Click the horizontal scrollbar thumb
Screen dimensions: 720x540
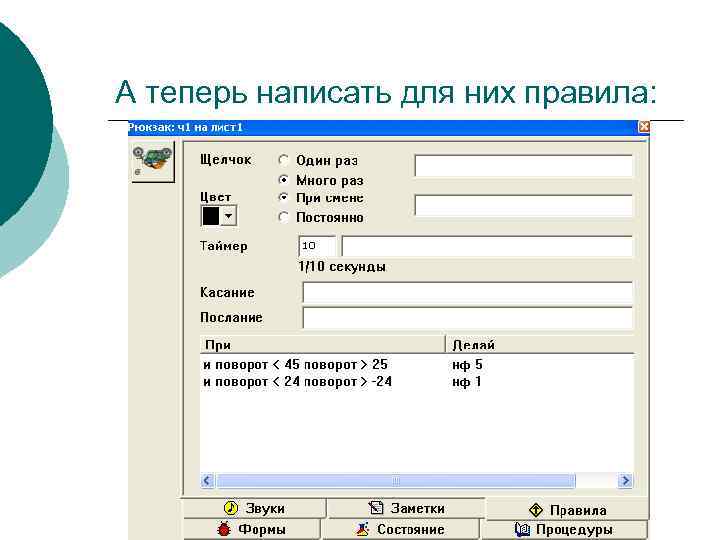(x=395, y=481)
